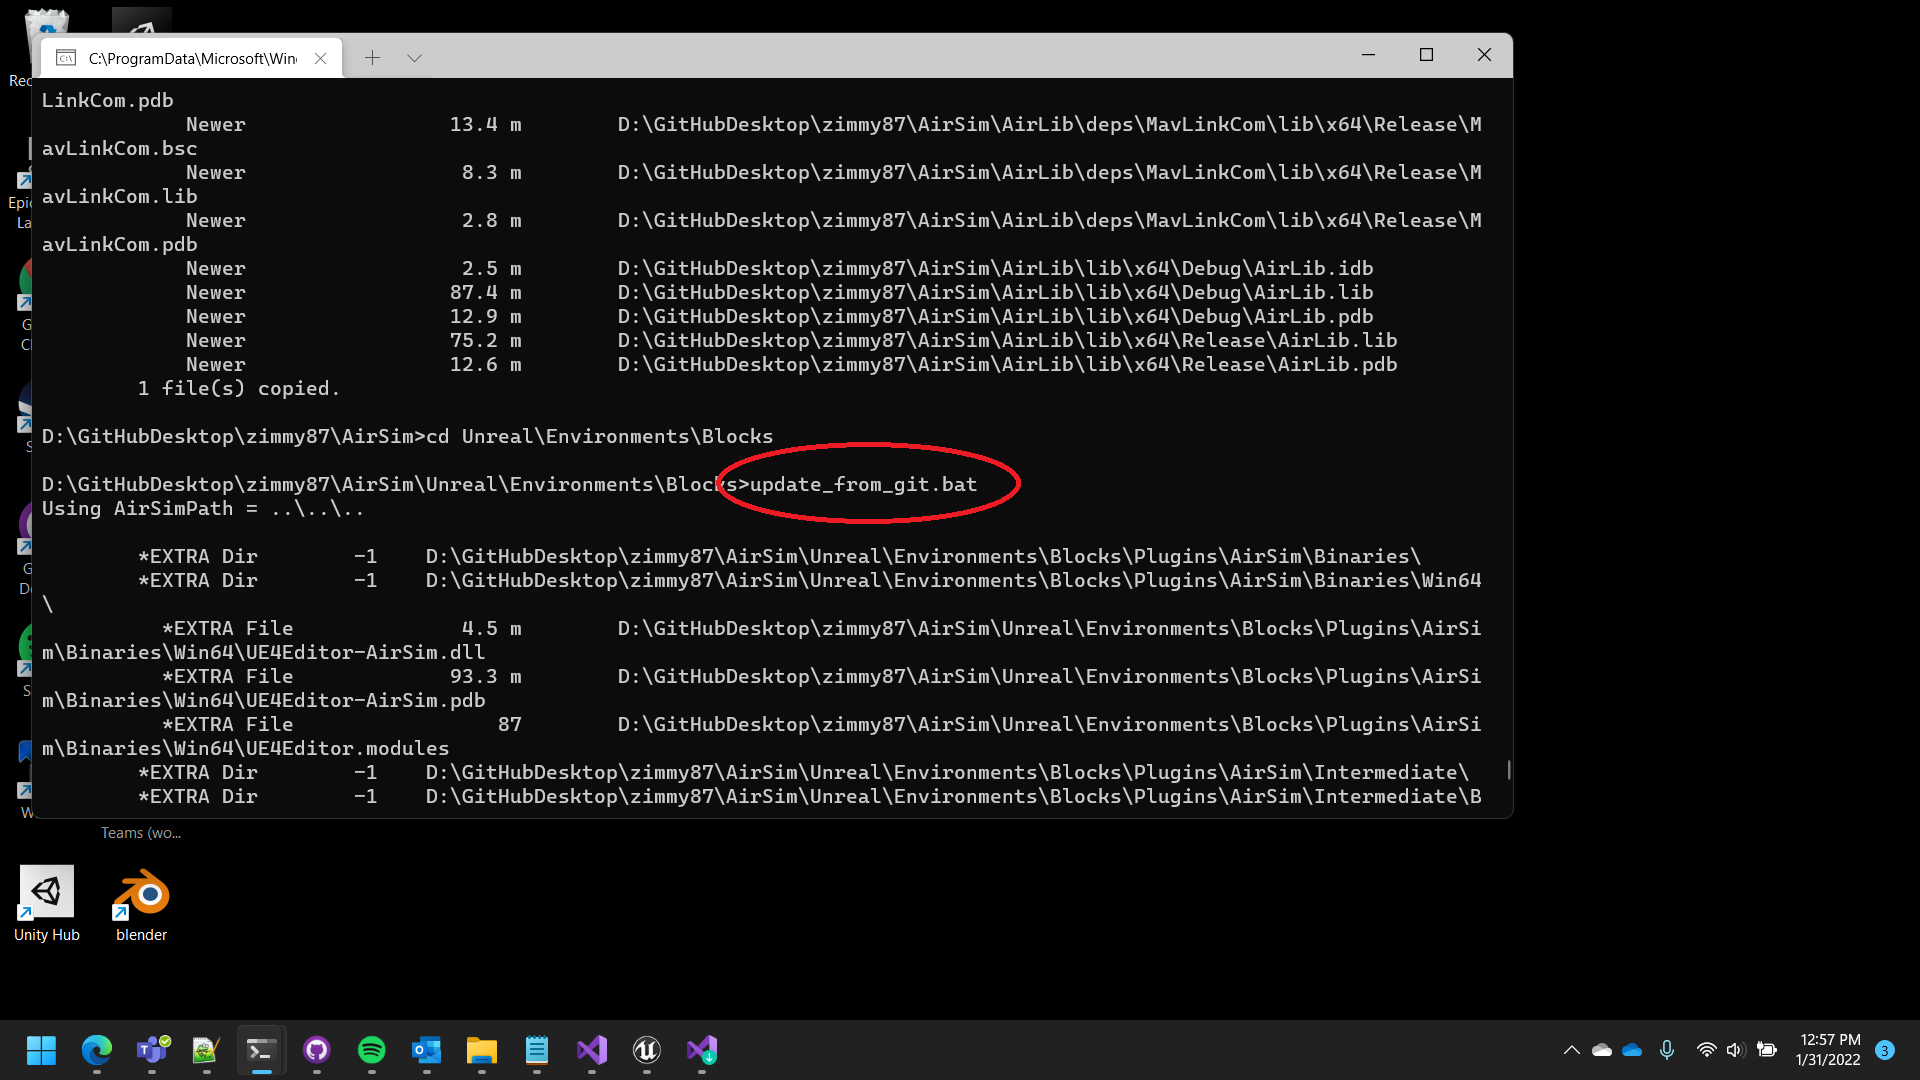Open the new tab dropdown arrow in Terminal
This screenshot has height=1080, width=1920.
(414, 57)
